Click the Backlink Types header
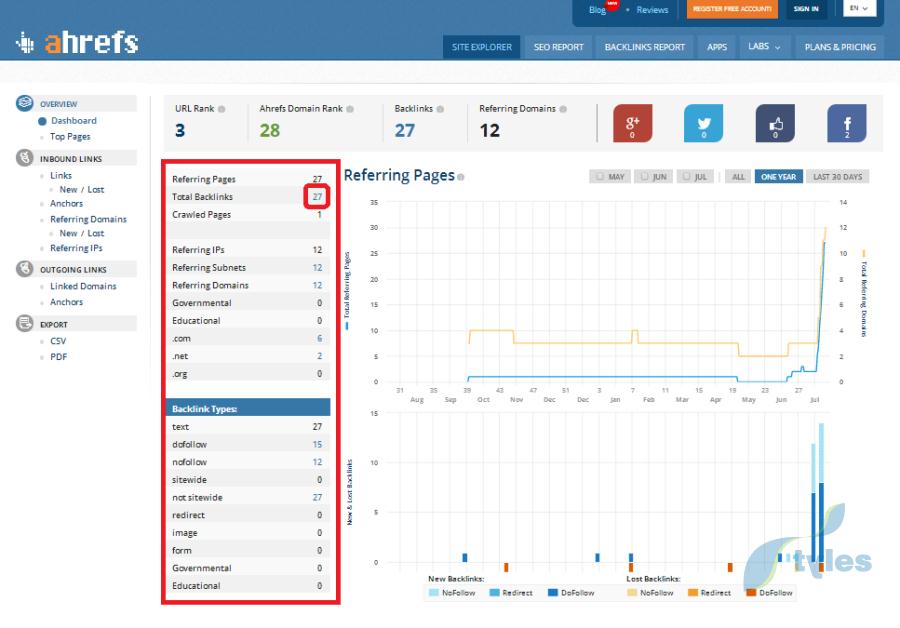 click(248, 409)
